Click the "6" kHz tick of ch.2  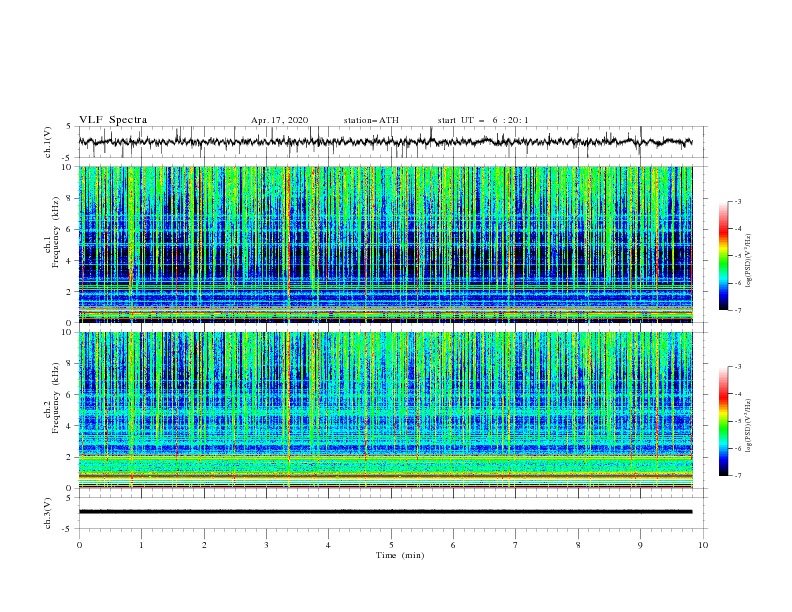70,394
